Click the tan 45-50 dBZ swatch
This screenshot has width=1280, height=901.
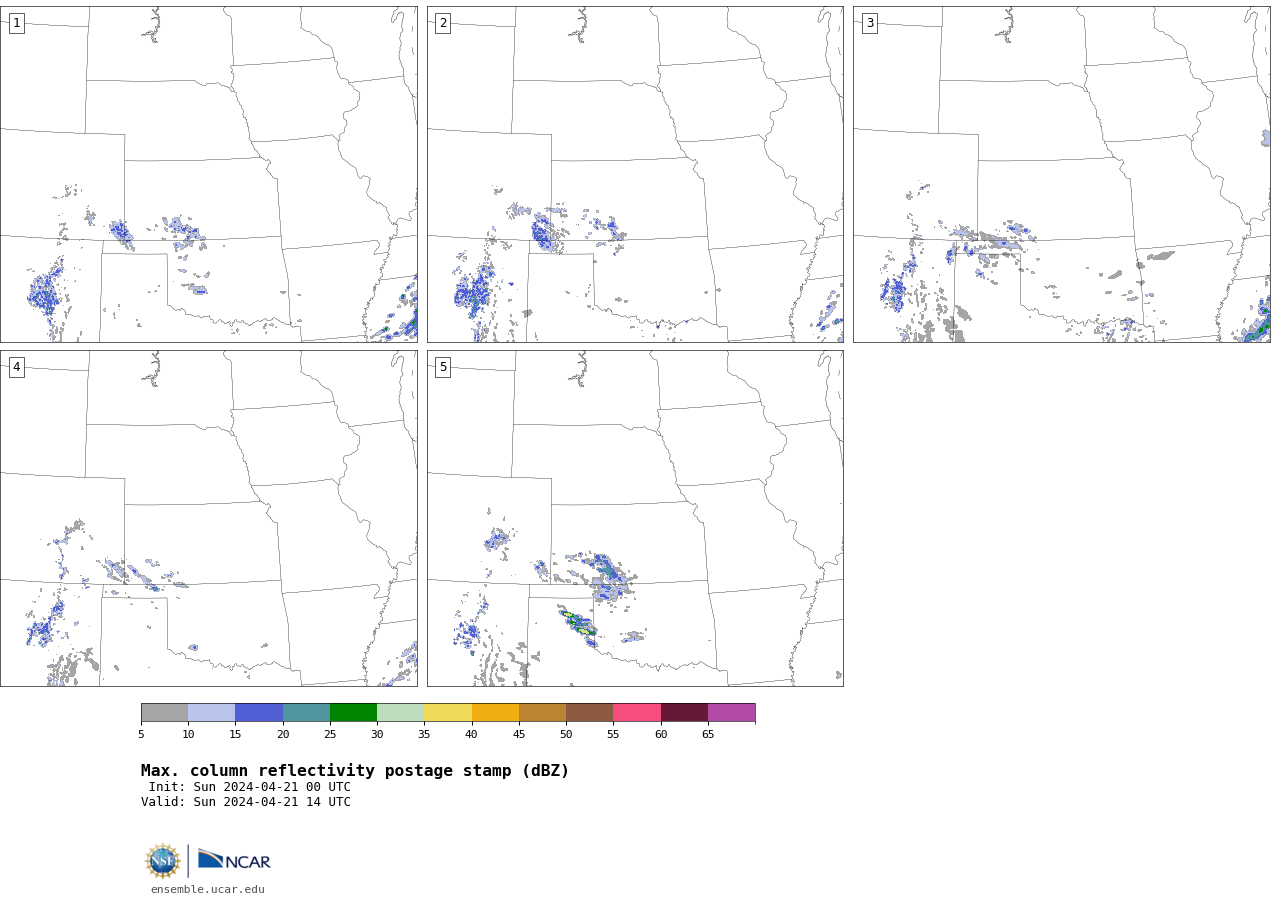[x=542, y=712]
